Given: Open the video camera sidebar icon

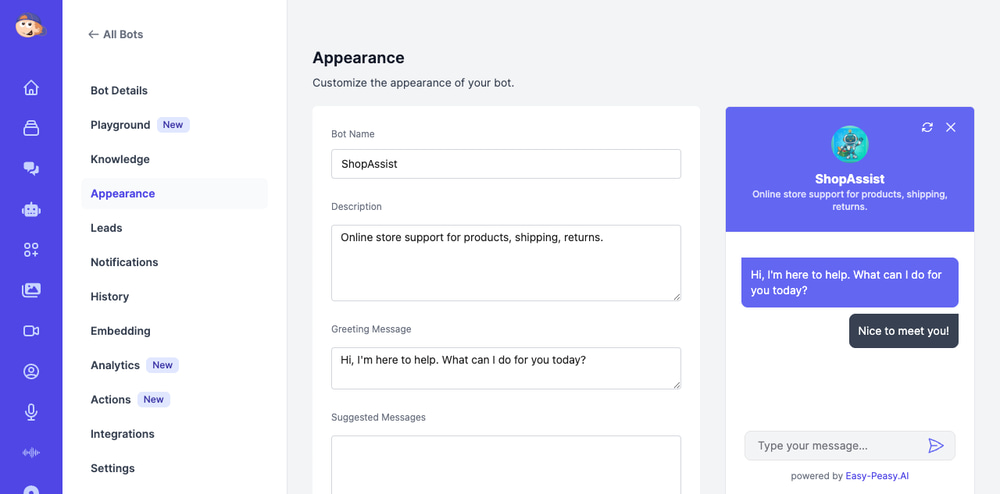Looking at the screenshot, I should (x=31, y=331).
